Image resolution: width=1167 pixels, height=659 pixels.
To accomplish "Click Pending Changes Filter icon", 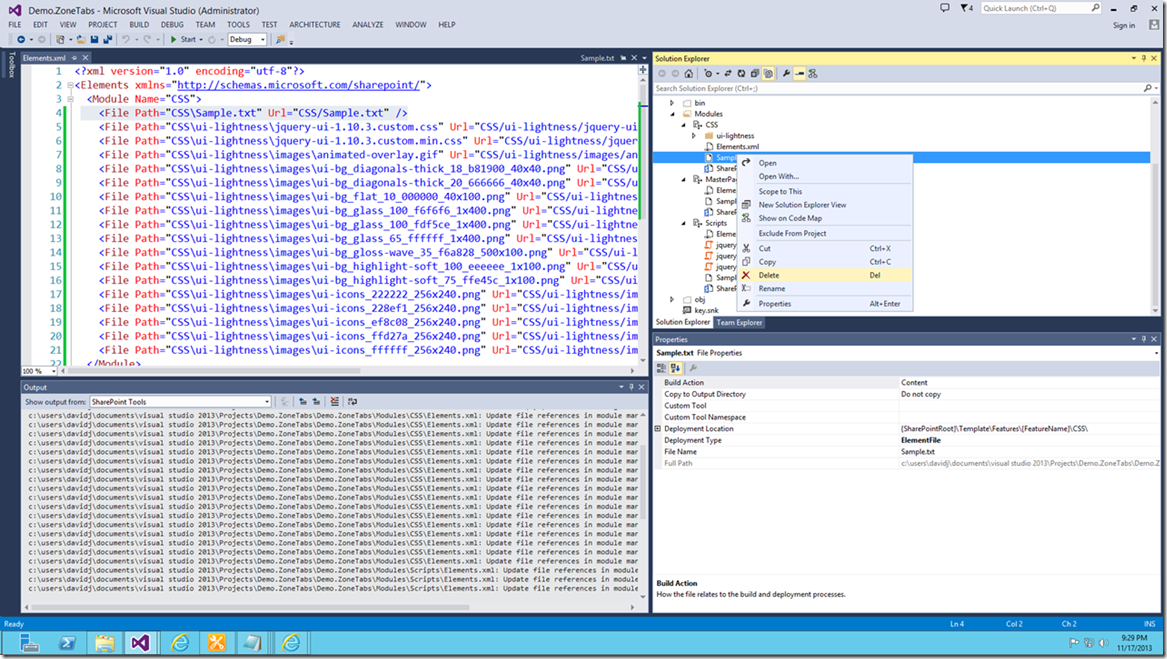I will [708, 74].
